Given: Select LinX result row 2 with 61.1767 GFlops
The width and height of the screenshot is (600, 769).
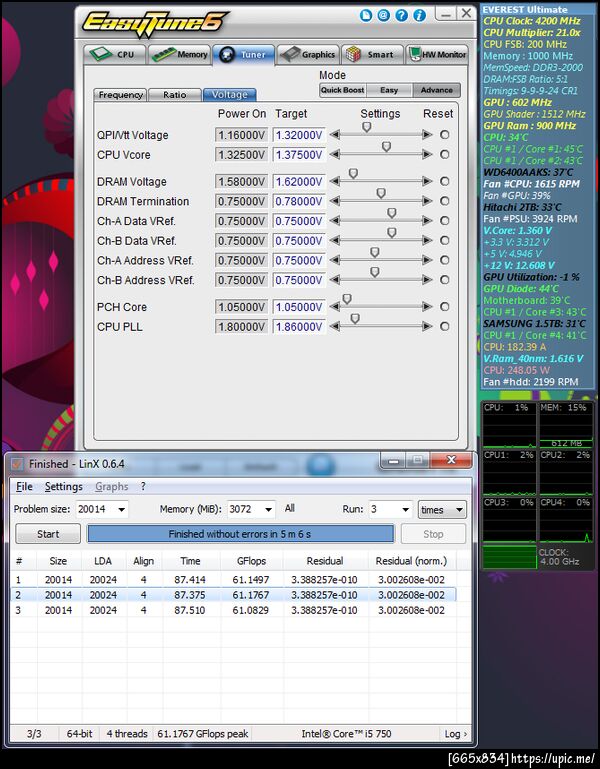Looking at the screenshot, I should 234,595.
